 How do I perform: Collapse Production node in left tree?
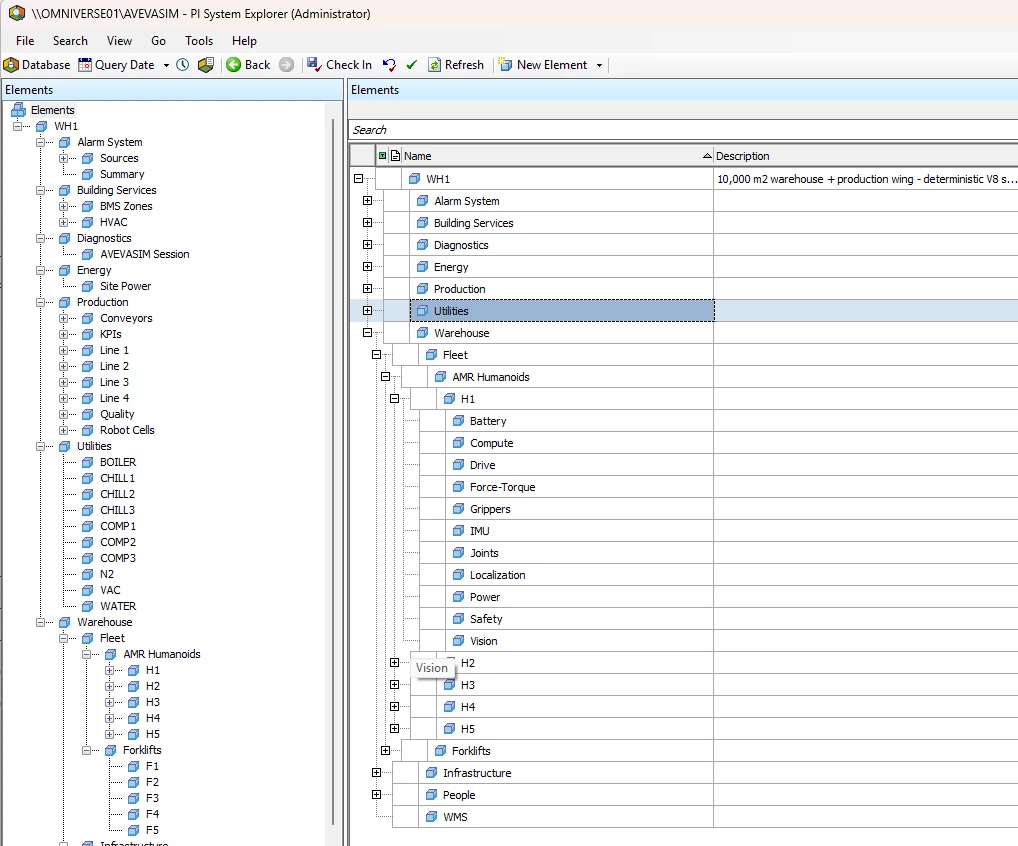[40, 303]
